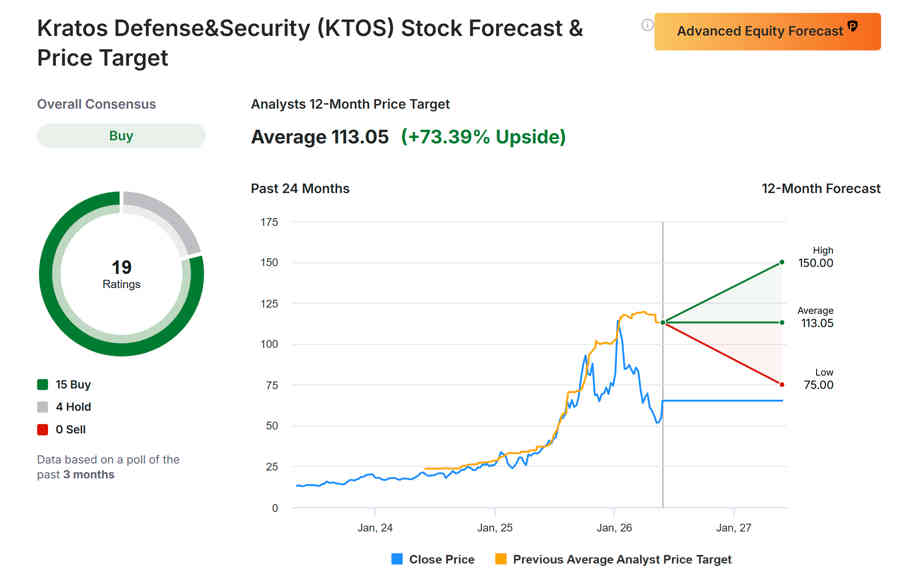The width and height of the screenshot is (899, 578).
Task: Click the '15 Buy' legend text
Action: click(x=73, y=384)
